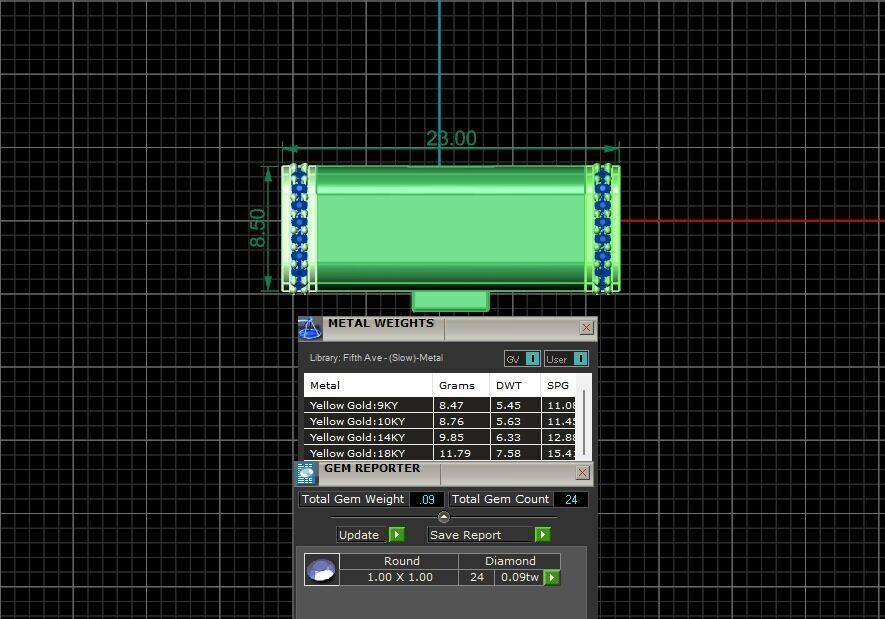
Task: Click the 11.79 grams cell
Action: click(461, 453)
